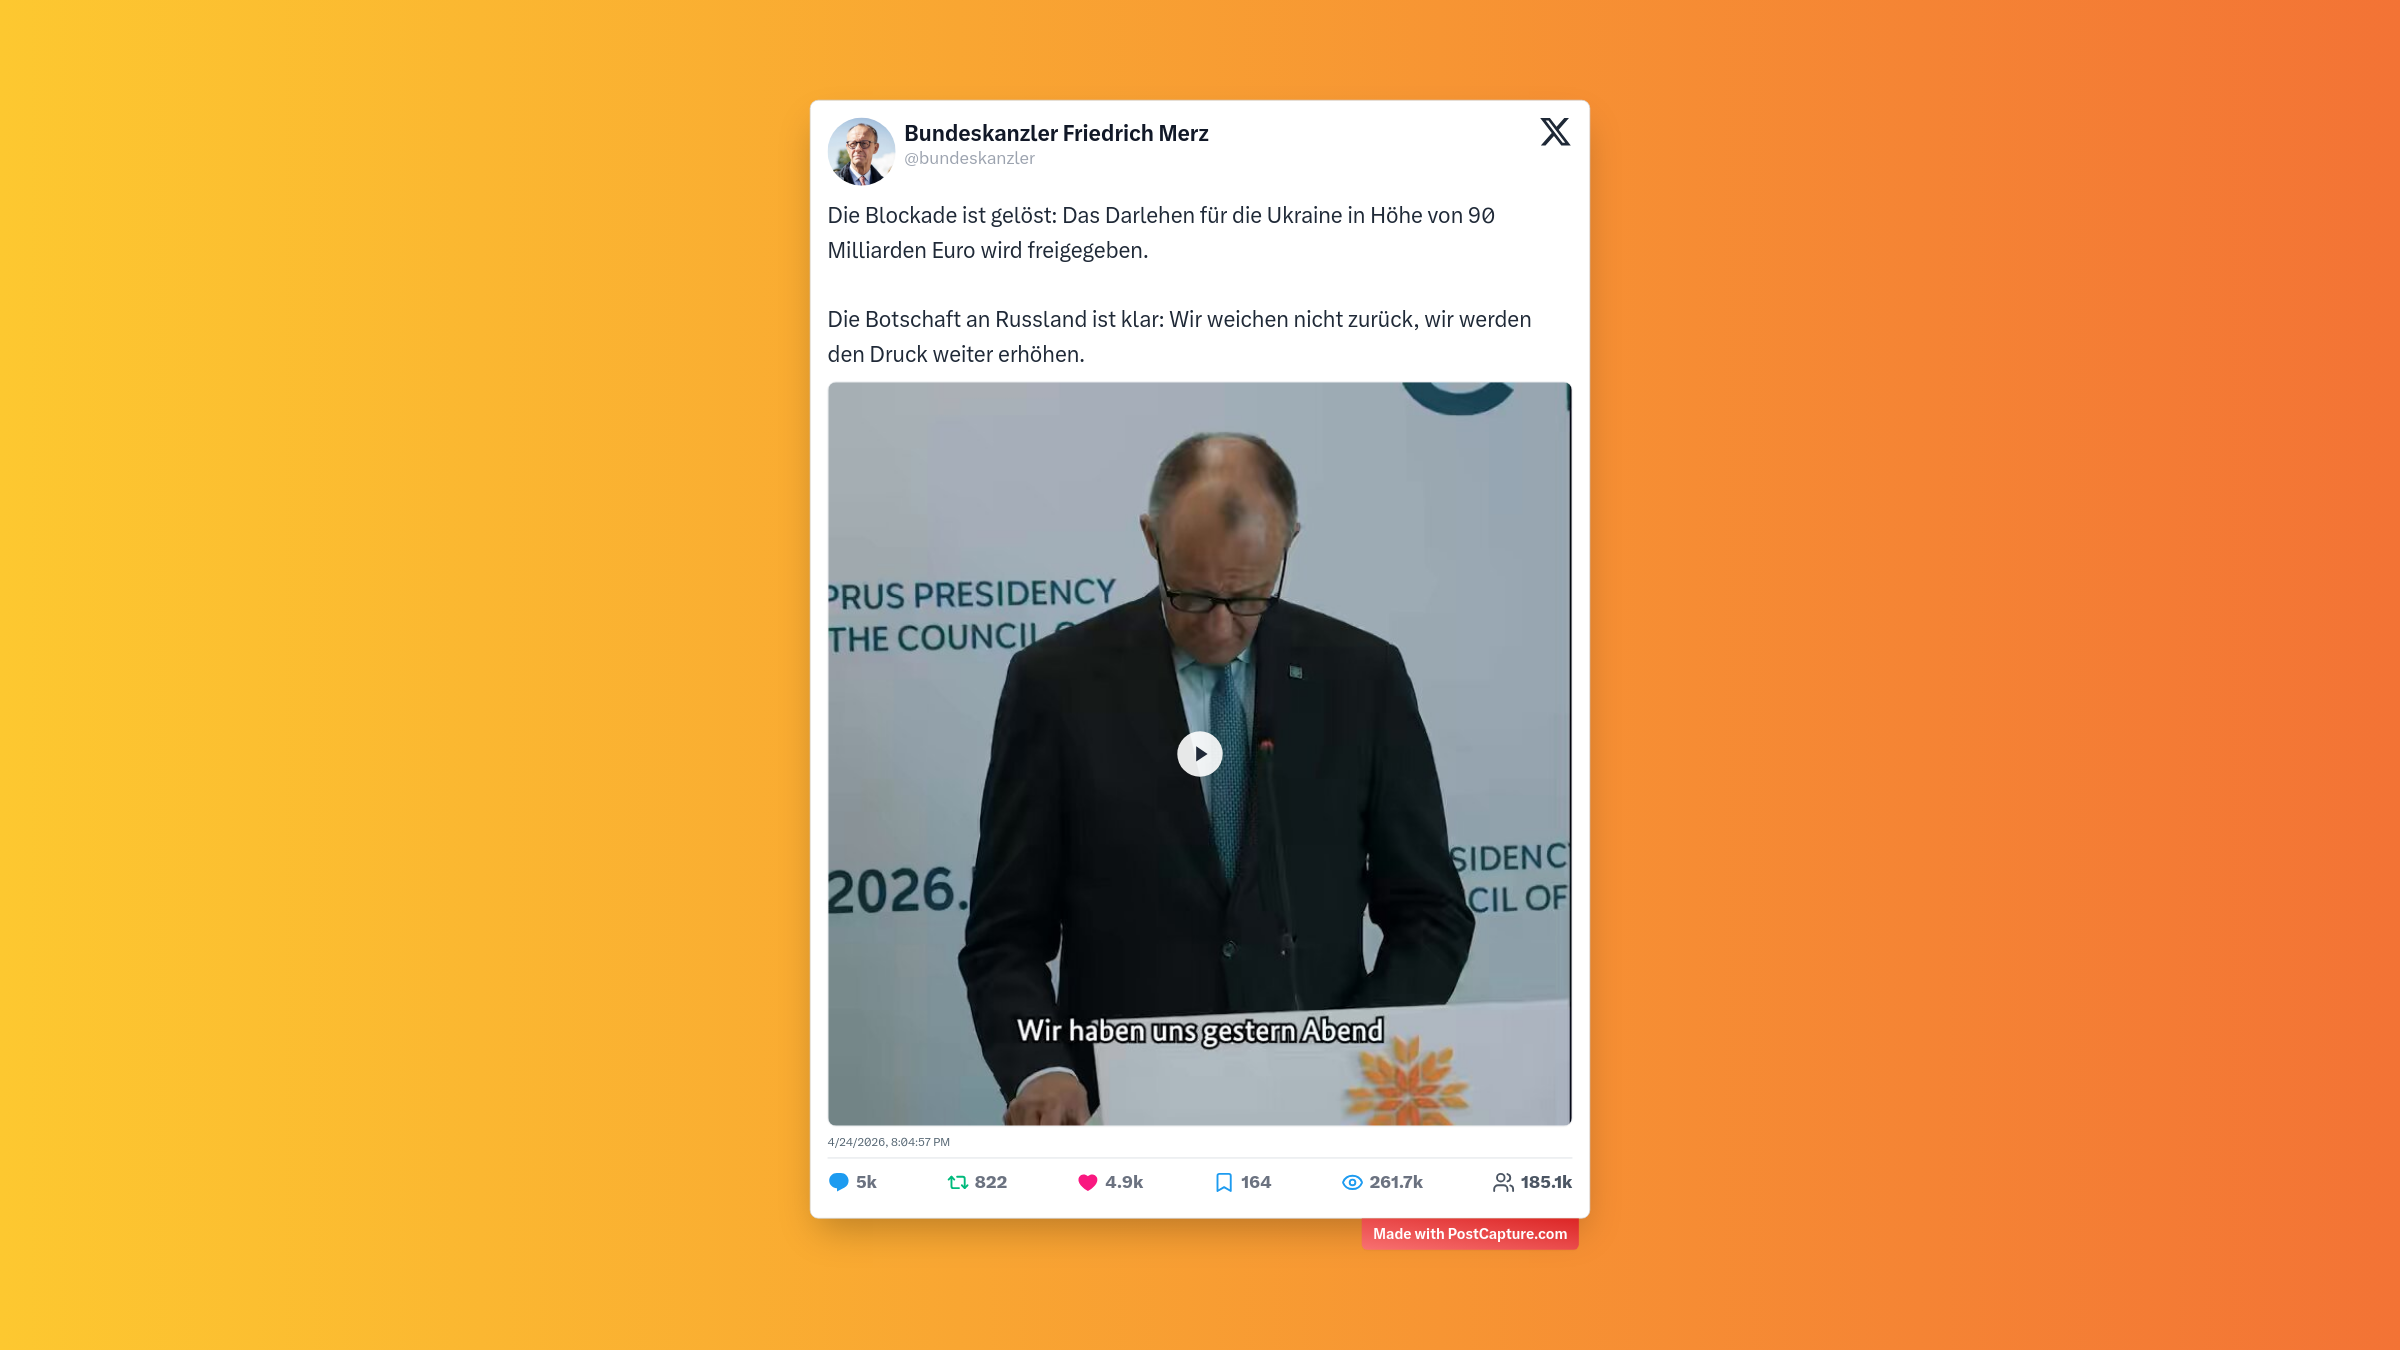Open Friedrich Merz profile avatar
The image size is (2400, 1350).
[x=861, y=151]
